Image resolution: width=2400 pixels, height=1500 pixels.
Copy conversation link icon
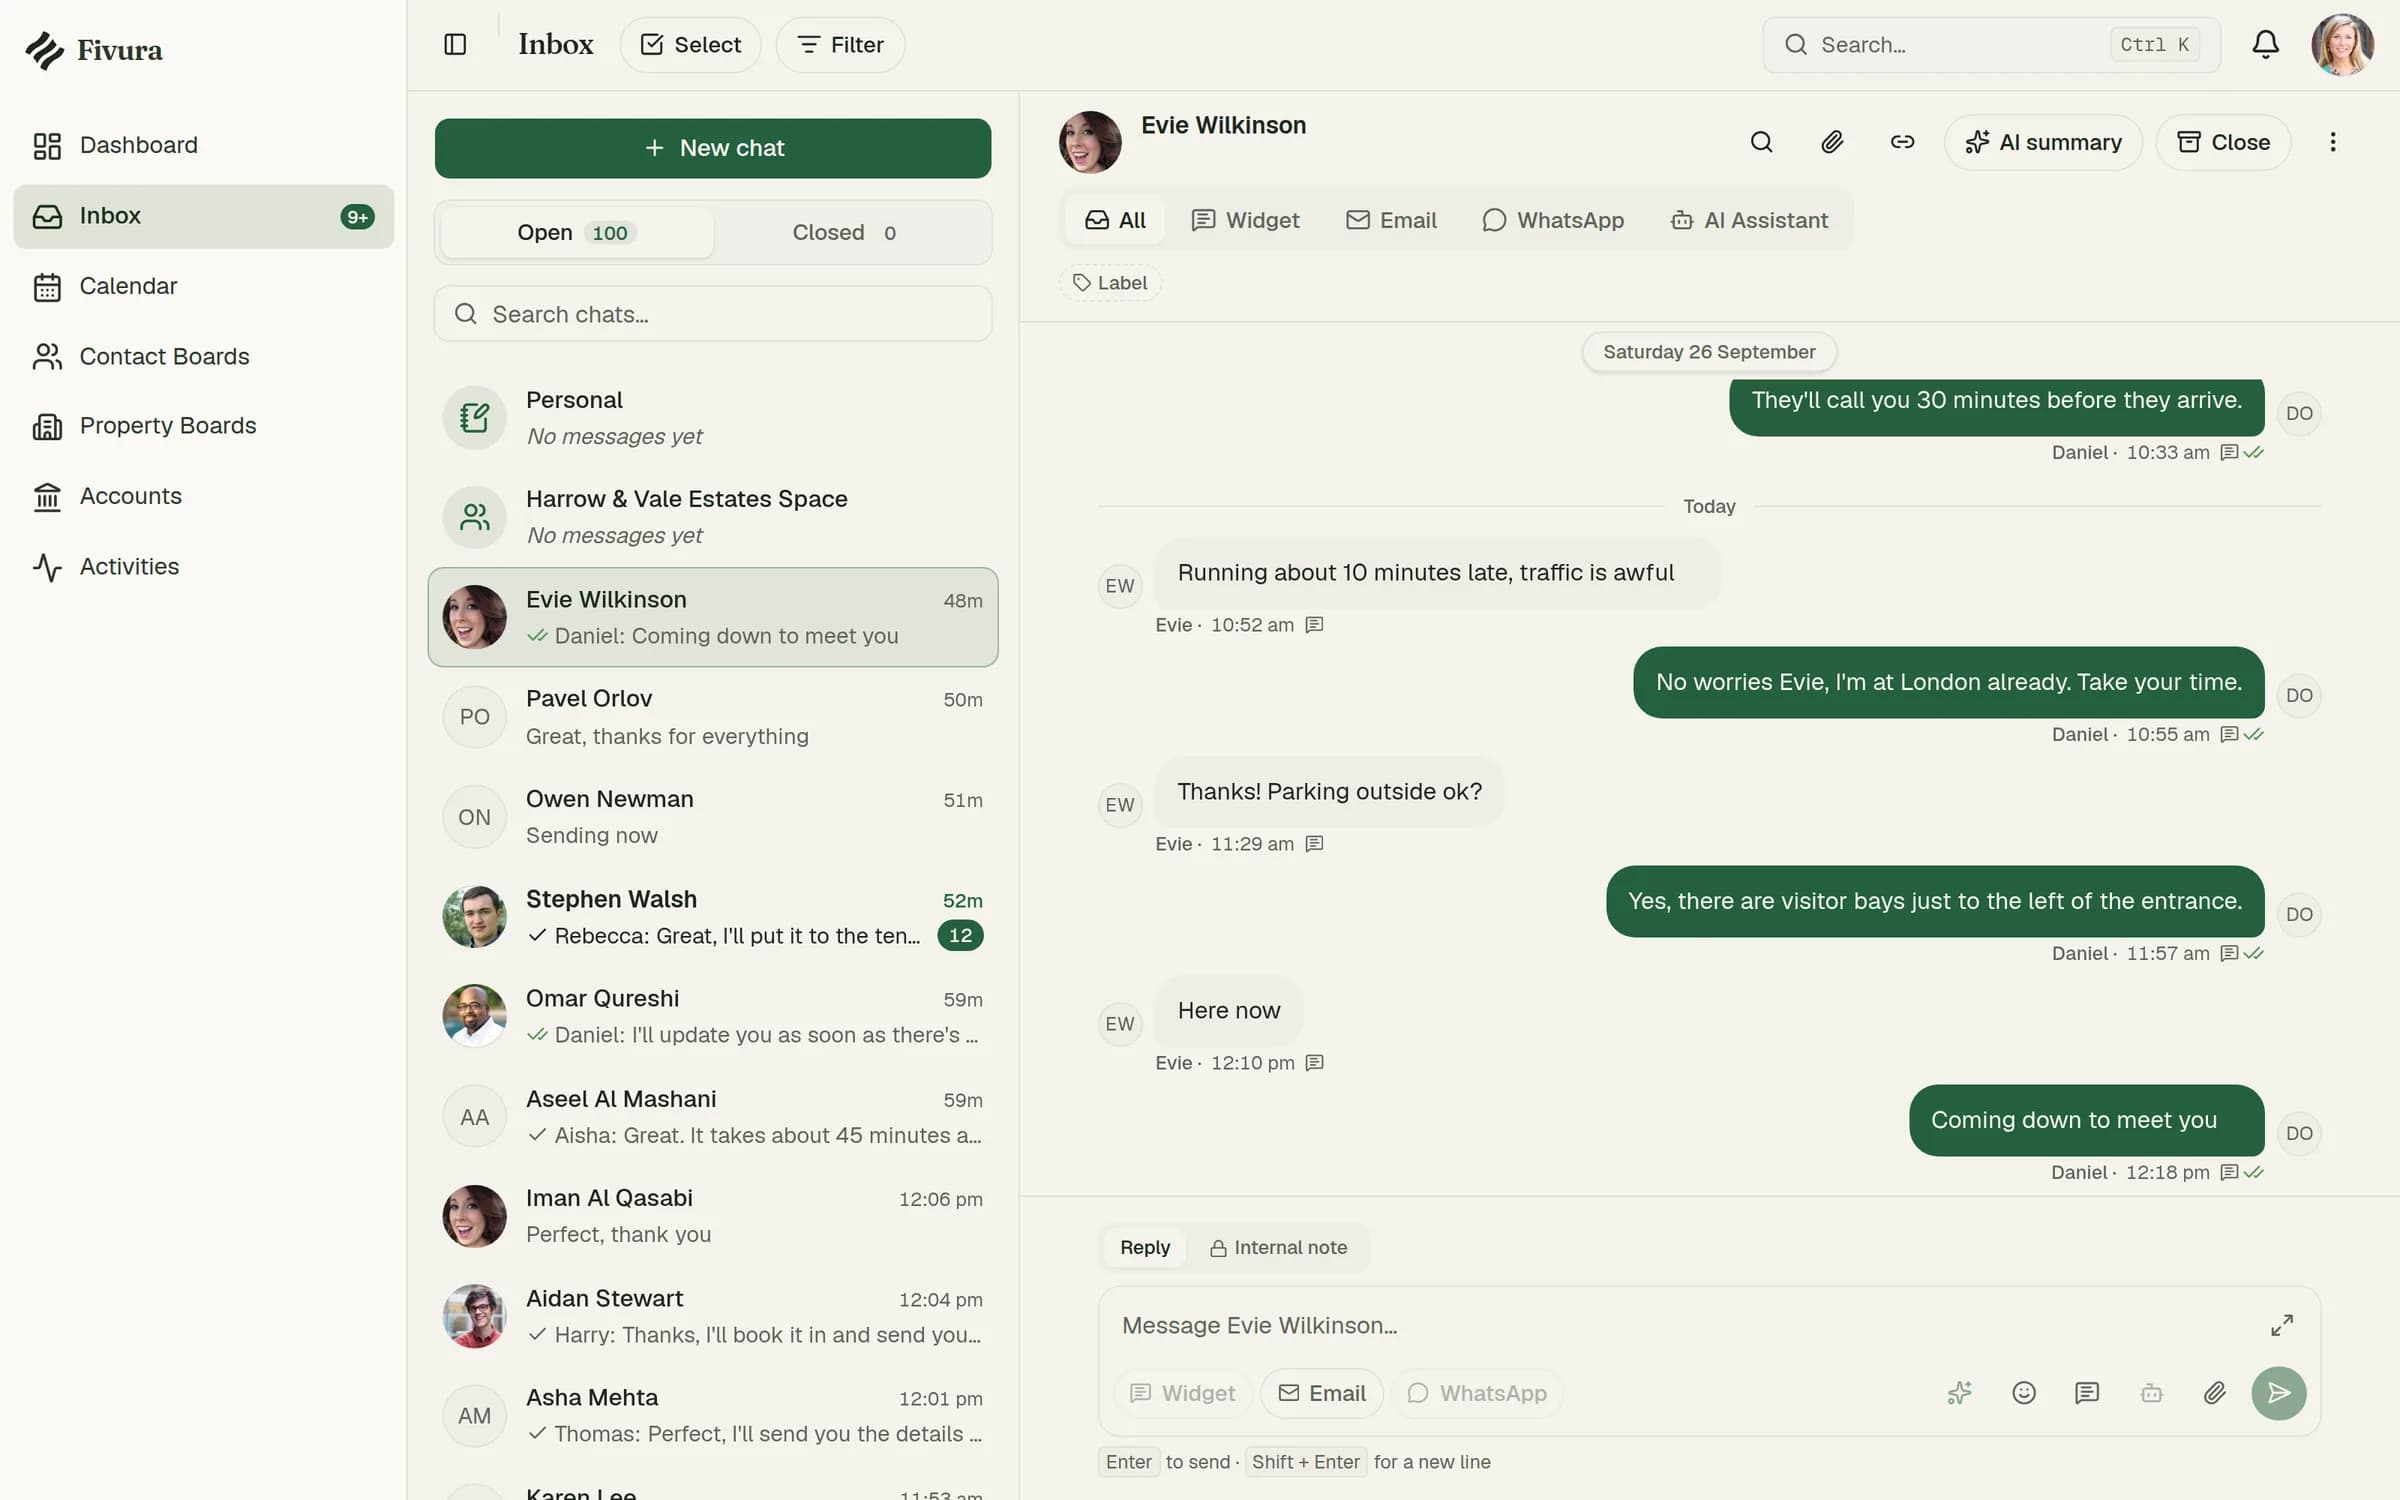point(1902,142)
